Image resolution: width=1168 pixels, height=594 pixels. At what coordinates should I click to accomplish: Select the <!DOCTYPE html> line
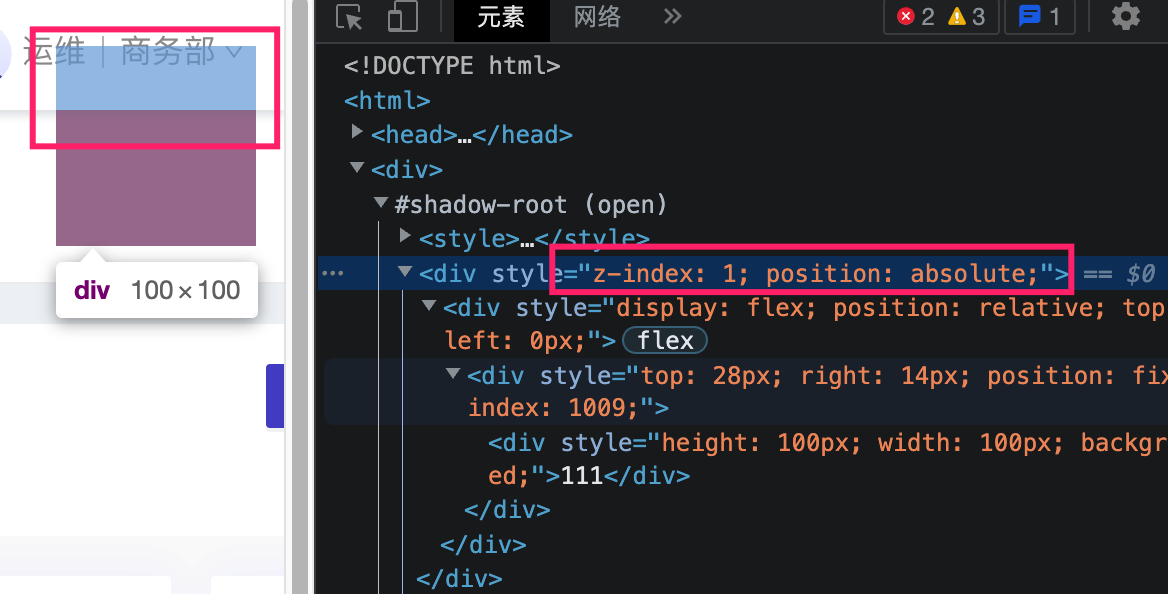(x=452, y=66)
